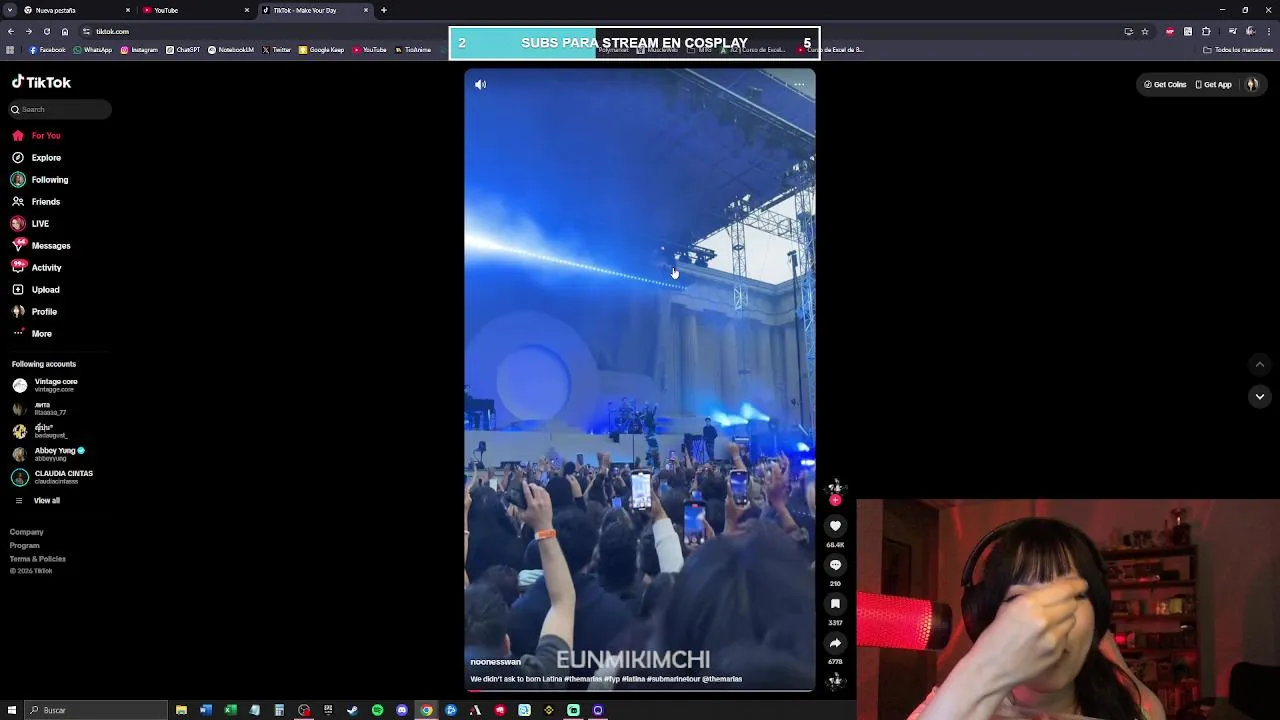Open the NotebookLM bookmark

click(231, 50)
